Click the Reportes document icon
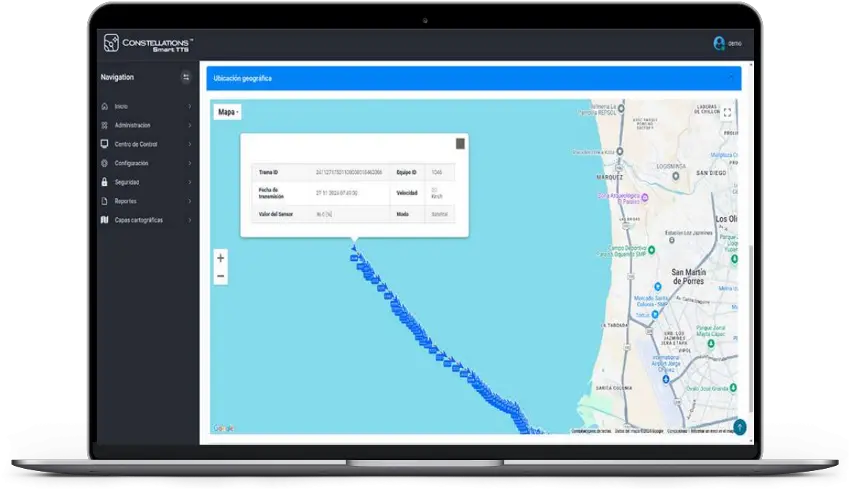 click(105, 201)
